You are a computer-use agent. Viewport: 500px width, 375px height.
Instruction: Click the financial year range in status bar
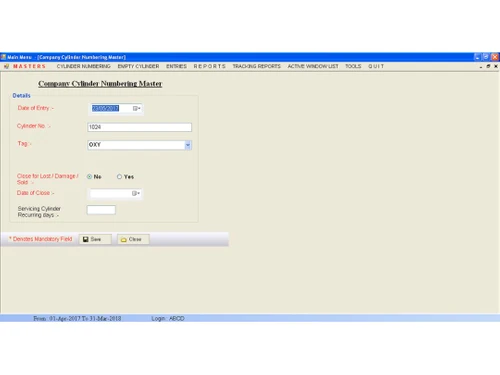click(x=77, y=319)
